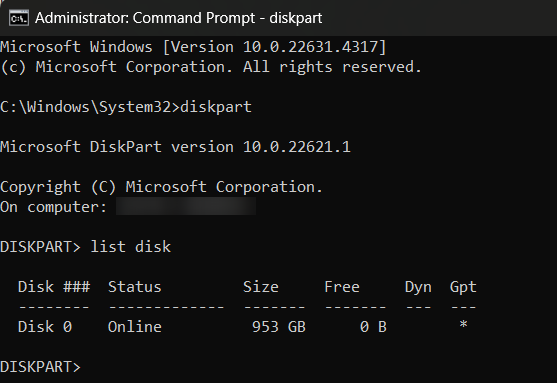Click the 'Disk ###' column header
The image size is (557, 383).
pyautogui.click(x=54, y=287)
